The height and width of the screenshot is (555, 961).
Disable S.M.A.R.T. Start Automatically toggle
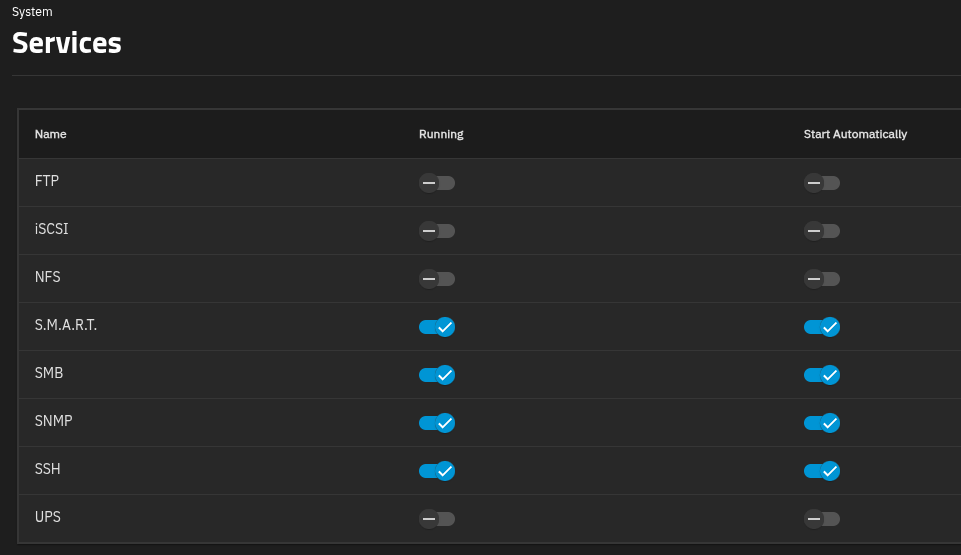tap(822, 327)
